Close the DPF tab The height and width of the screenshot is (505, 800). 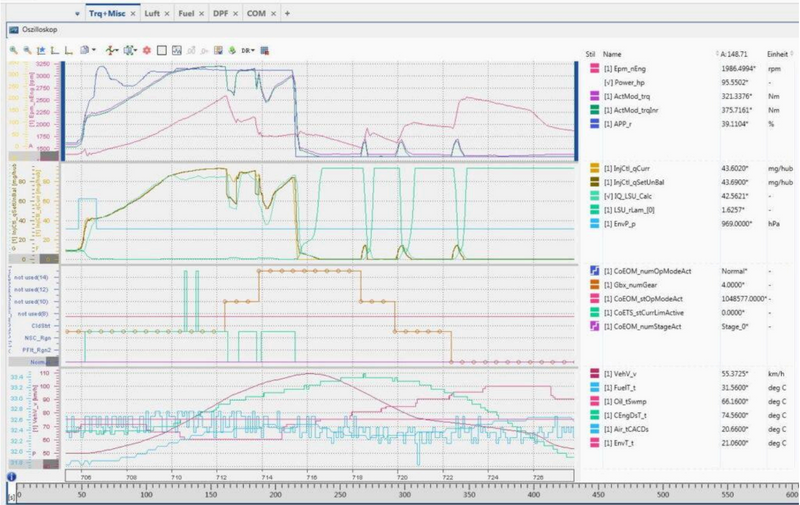(x=237, y=13)
